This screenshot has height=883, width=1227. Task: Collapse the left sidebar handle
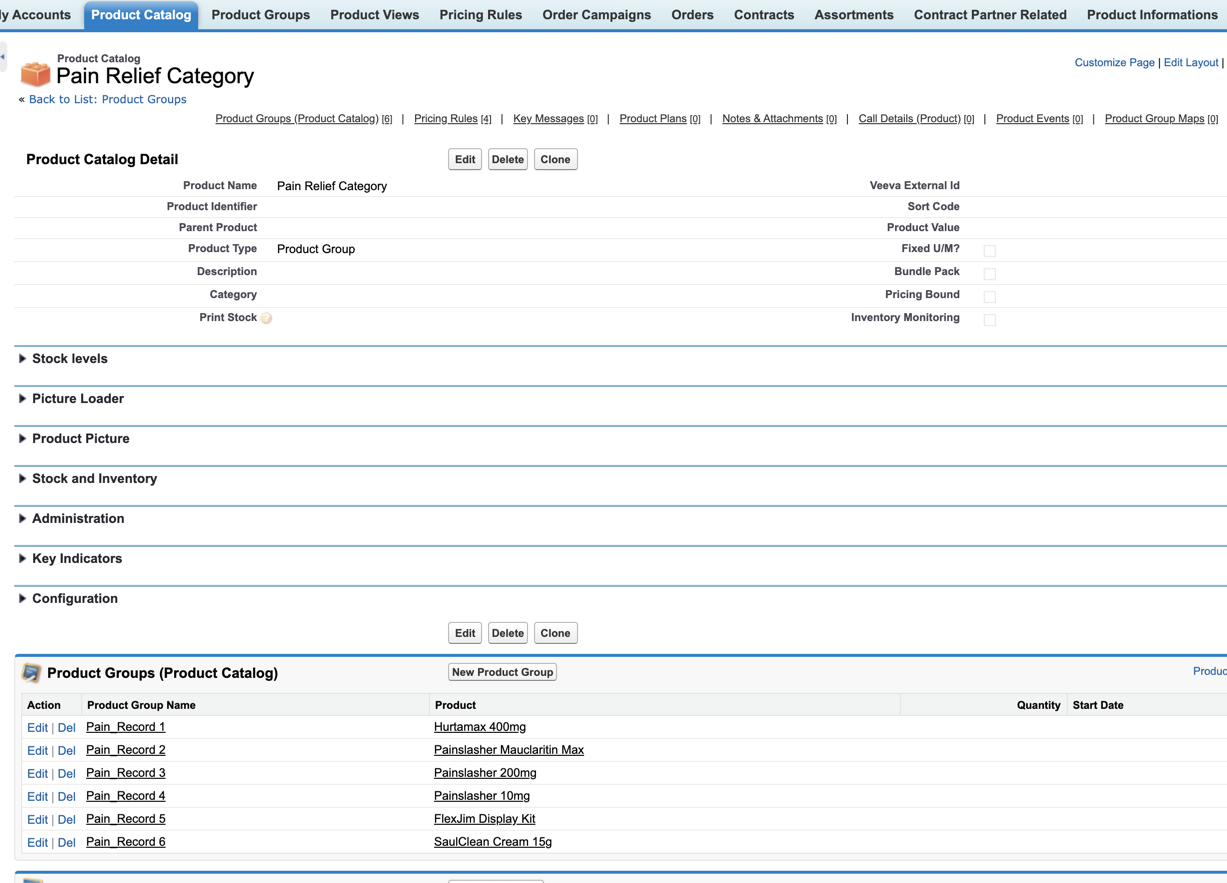pyautogui.click(x=3, y=57)
